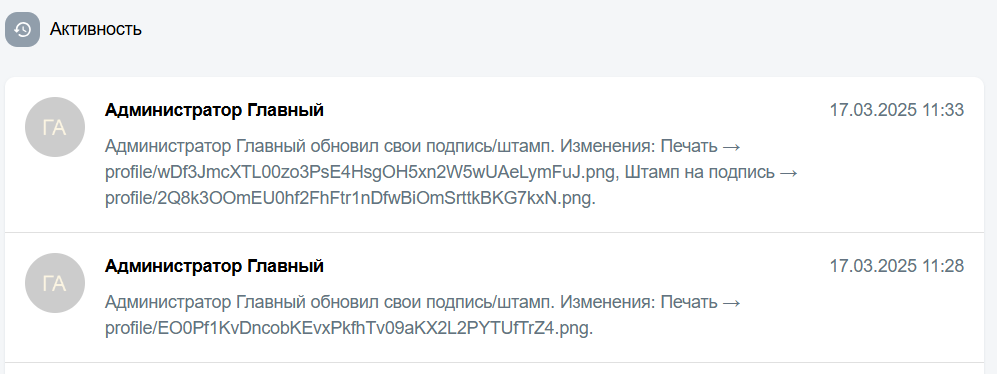Select the word "Печать" in the 11:33 entry
Viewport: 997px width, 374px height.
point(689,146)
